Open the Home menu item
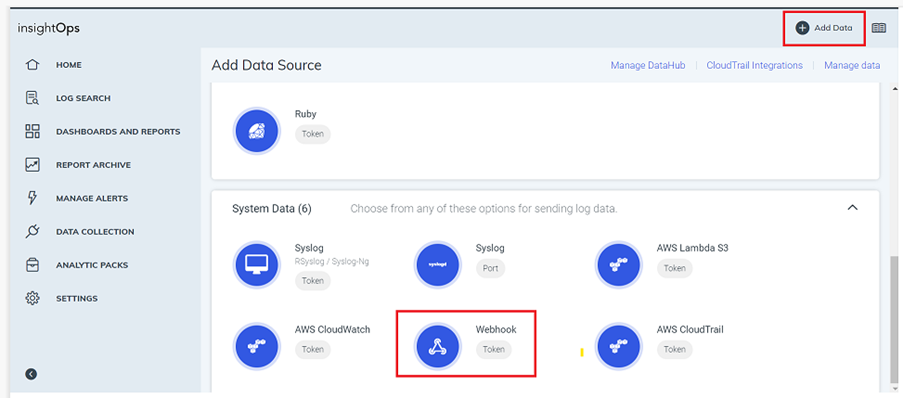903x398 pixels. point(69,65)
